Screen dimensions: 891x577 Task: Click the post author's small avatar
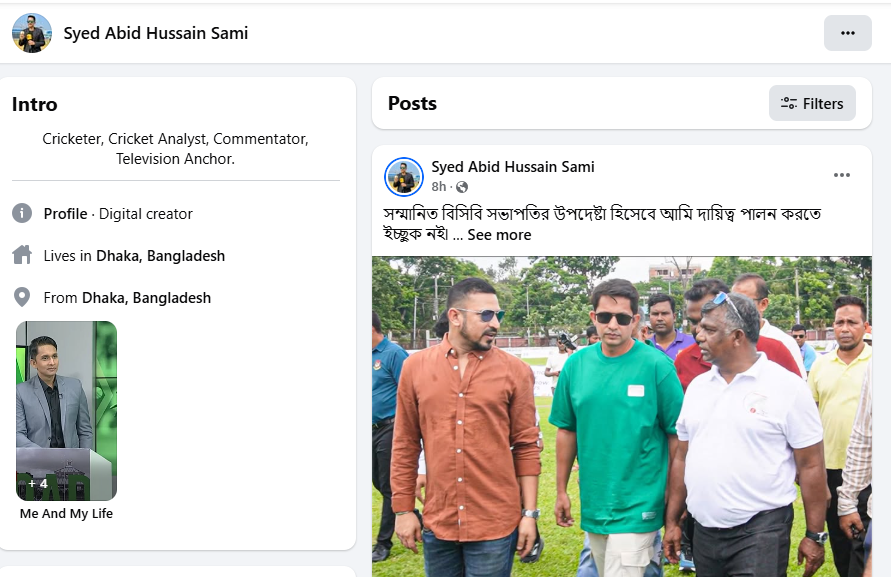[x=404, y=177]
